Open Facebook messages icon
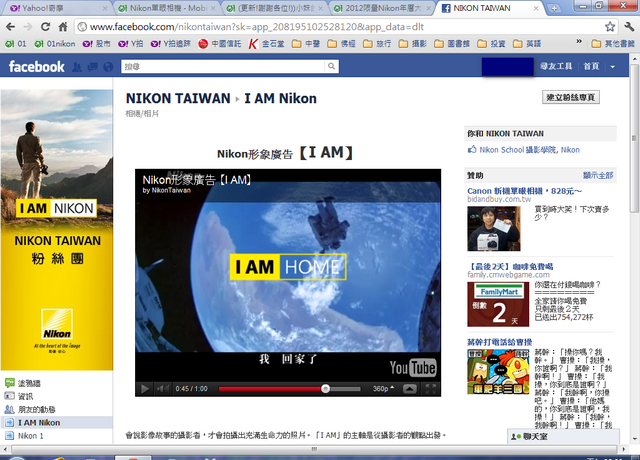This screenshot has height=460, width=640. [93, 67]
